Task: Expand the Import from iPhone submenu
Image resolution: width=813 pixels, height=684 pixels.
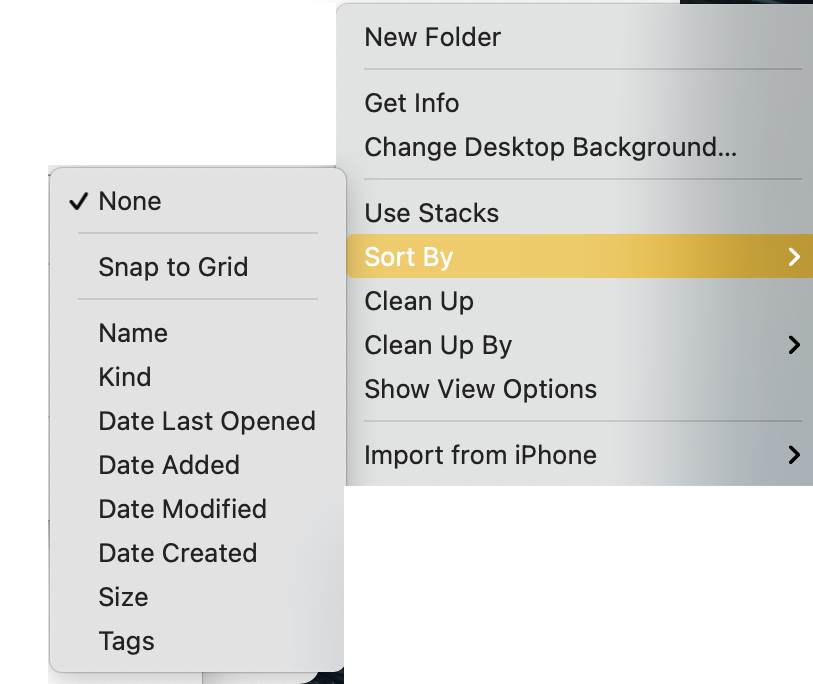Action: click(480, 456)
